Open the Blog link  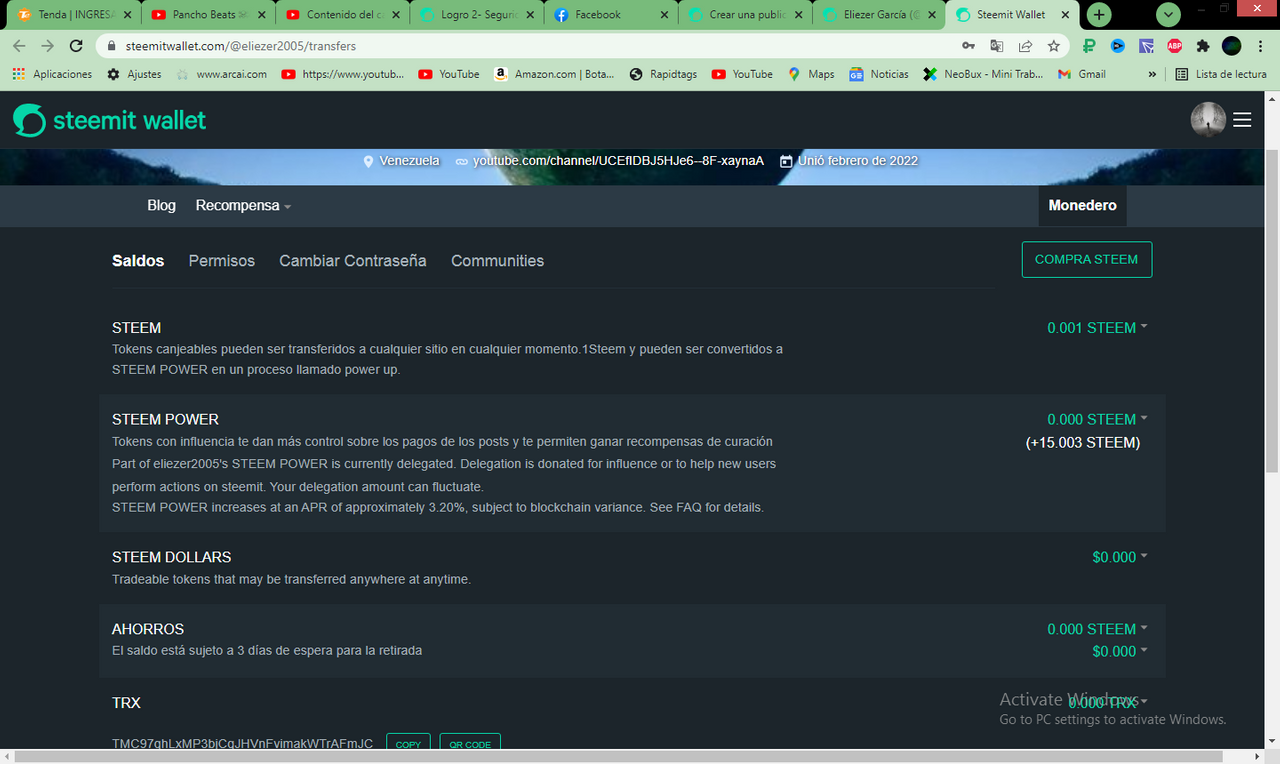point(161,205)
